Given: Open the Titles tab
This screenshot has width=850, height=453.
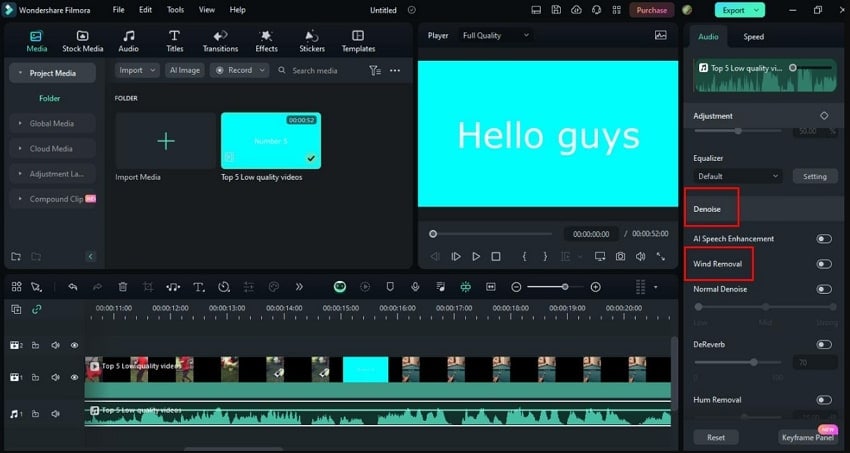Looking at the screenshot, I should coord(175,42).
